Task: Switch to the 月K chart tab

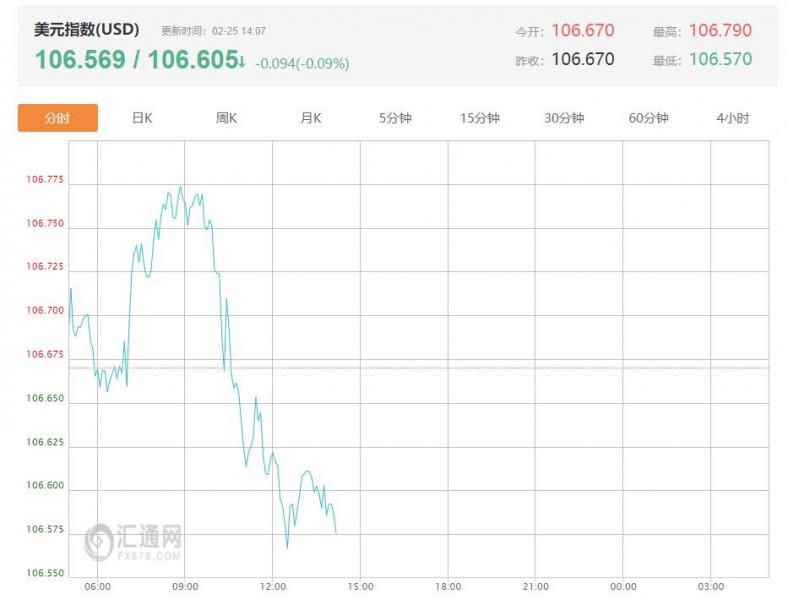Action: click(311, 118)
